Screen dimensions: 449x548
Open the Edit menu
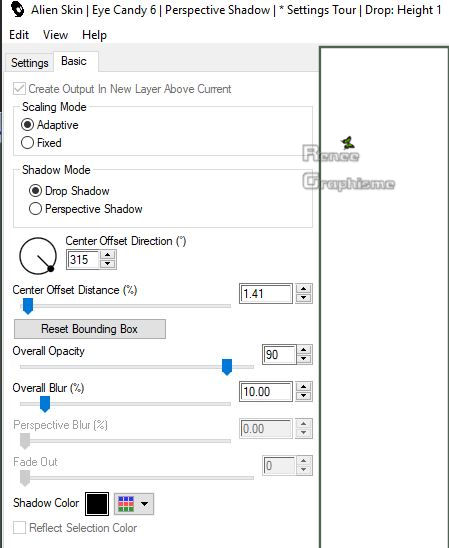click(x=19, y=35)
